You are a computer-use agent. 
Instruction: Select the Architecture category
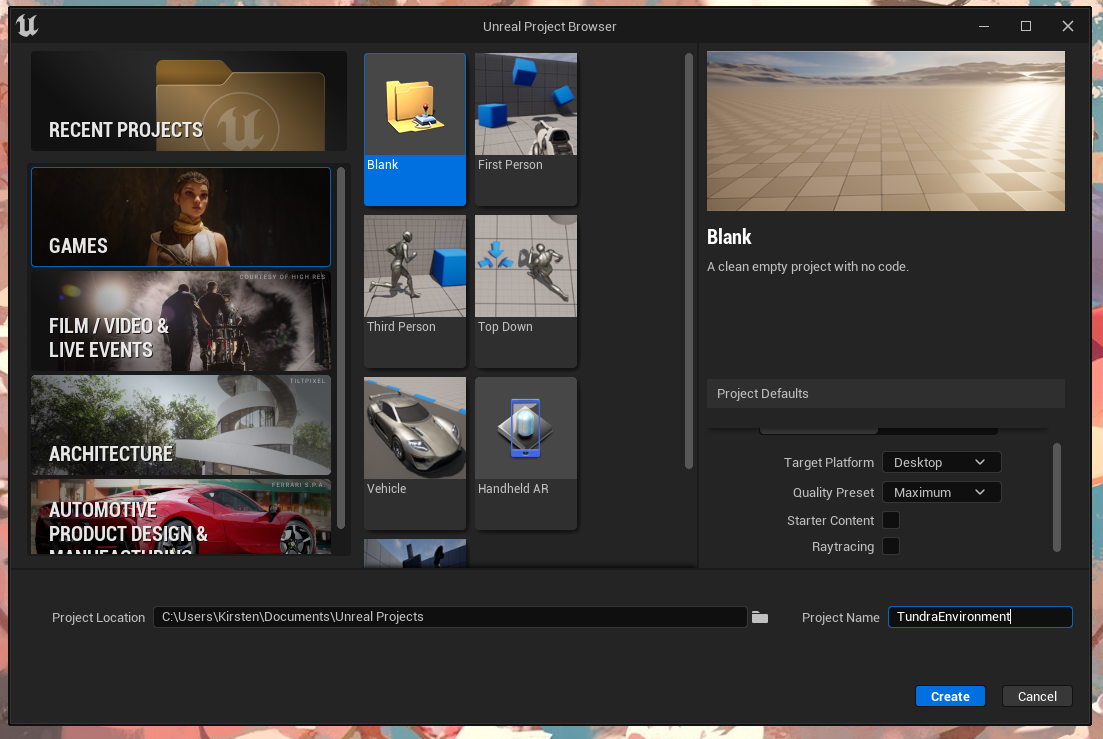(181, 425)
